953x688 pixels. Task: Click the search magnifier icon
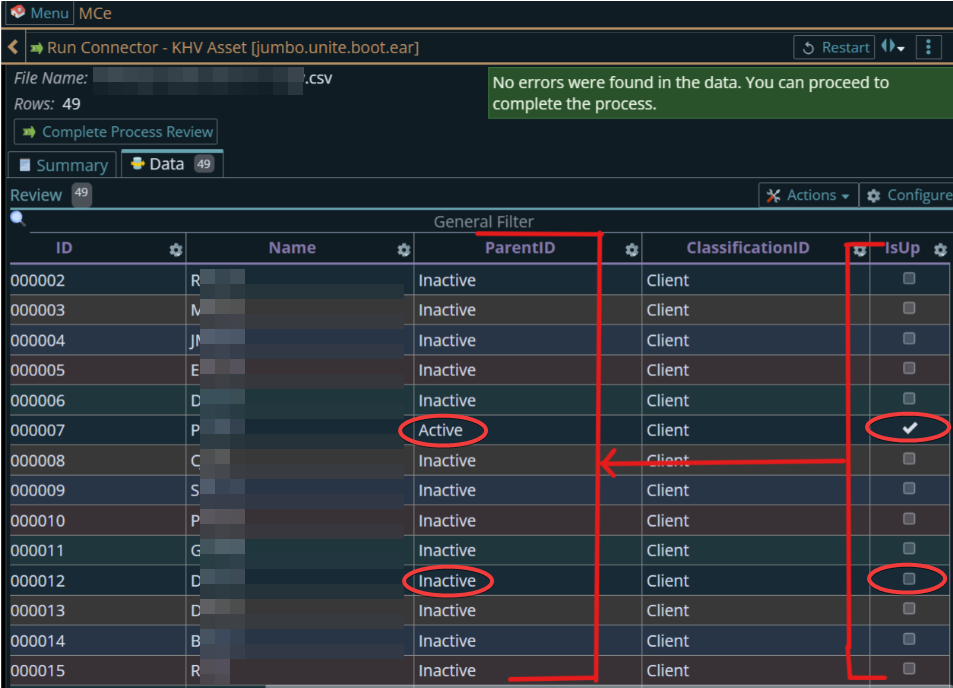click(x=18, y=218)
